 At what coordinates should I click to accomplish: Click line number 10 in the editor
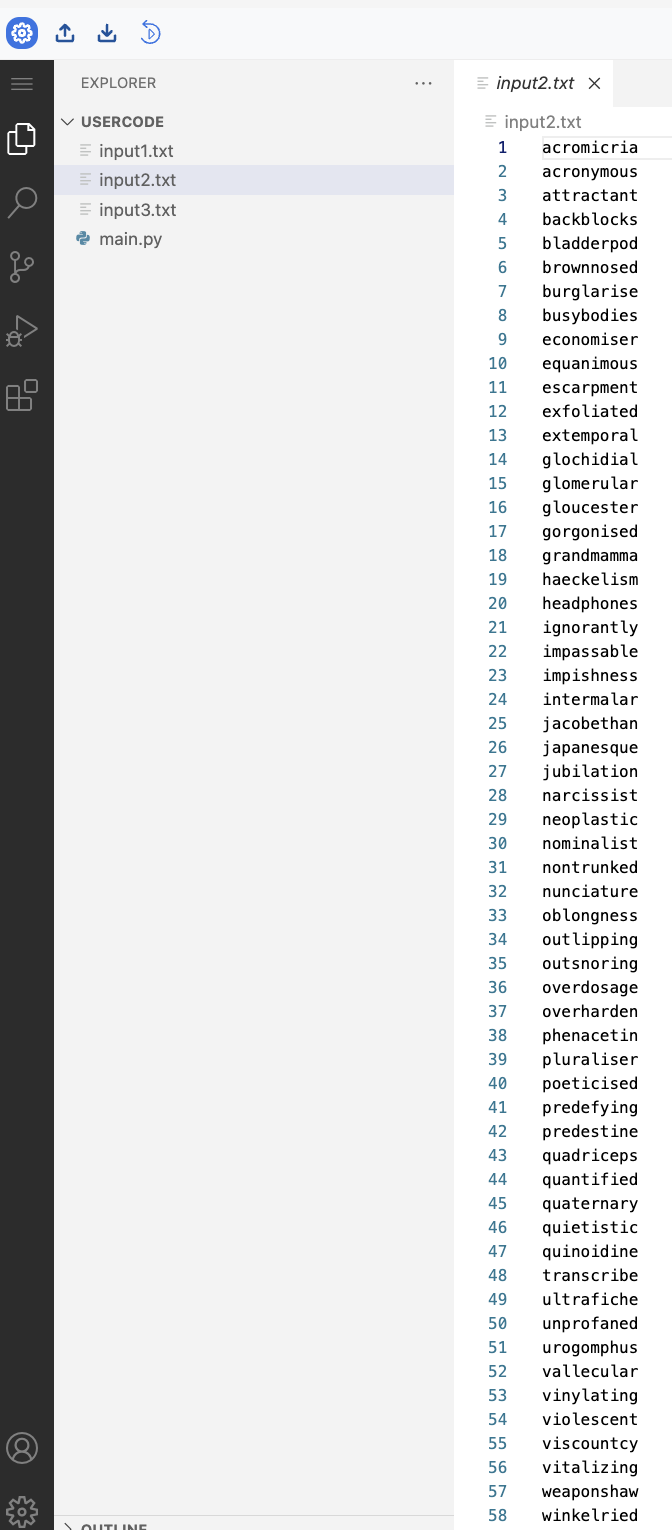497,363
